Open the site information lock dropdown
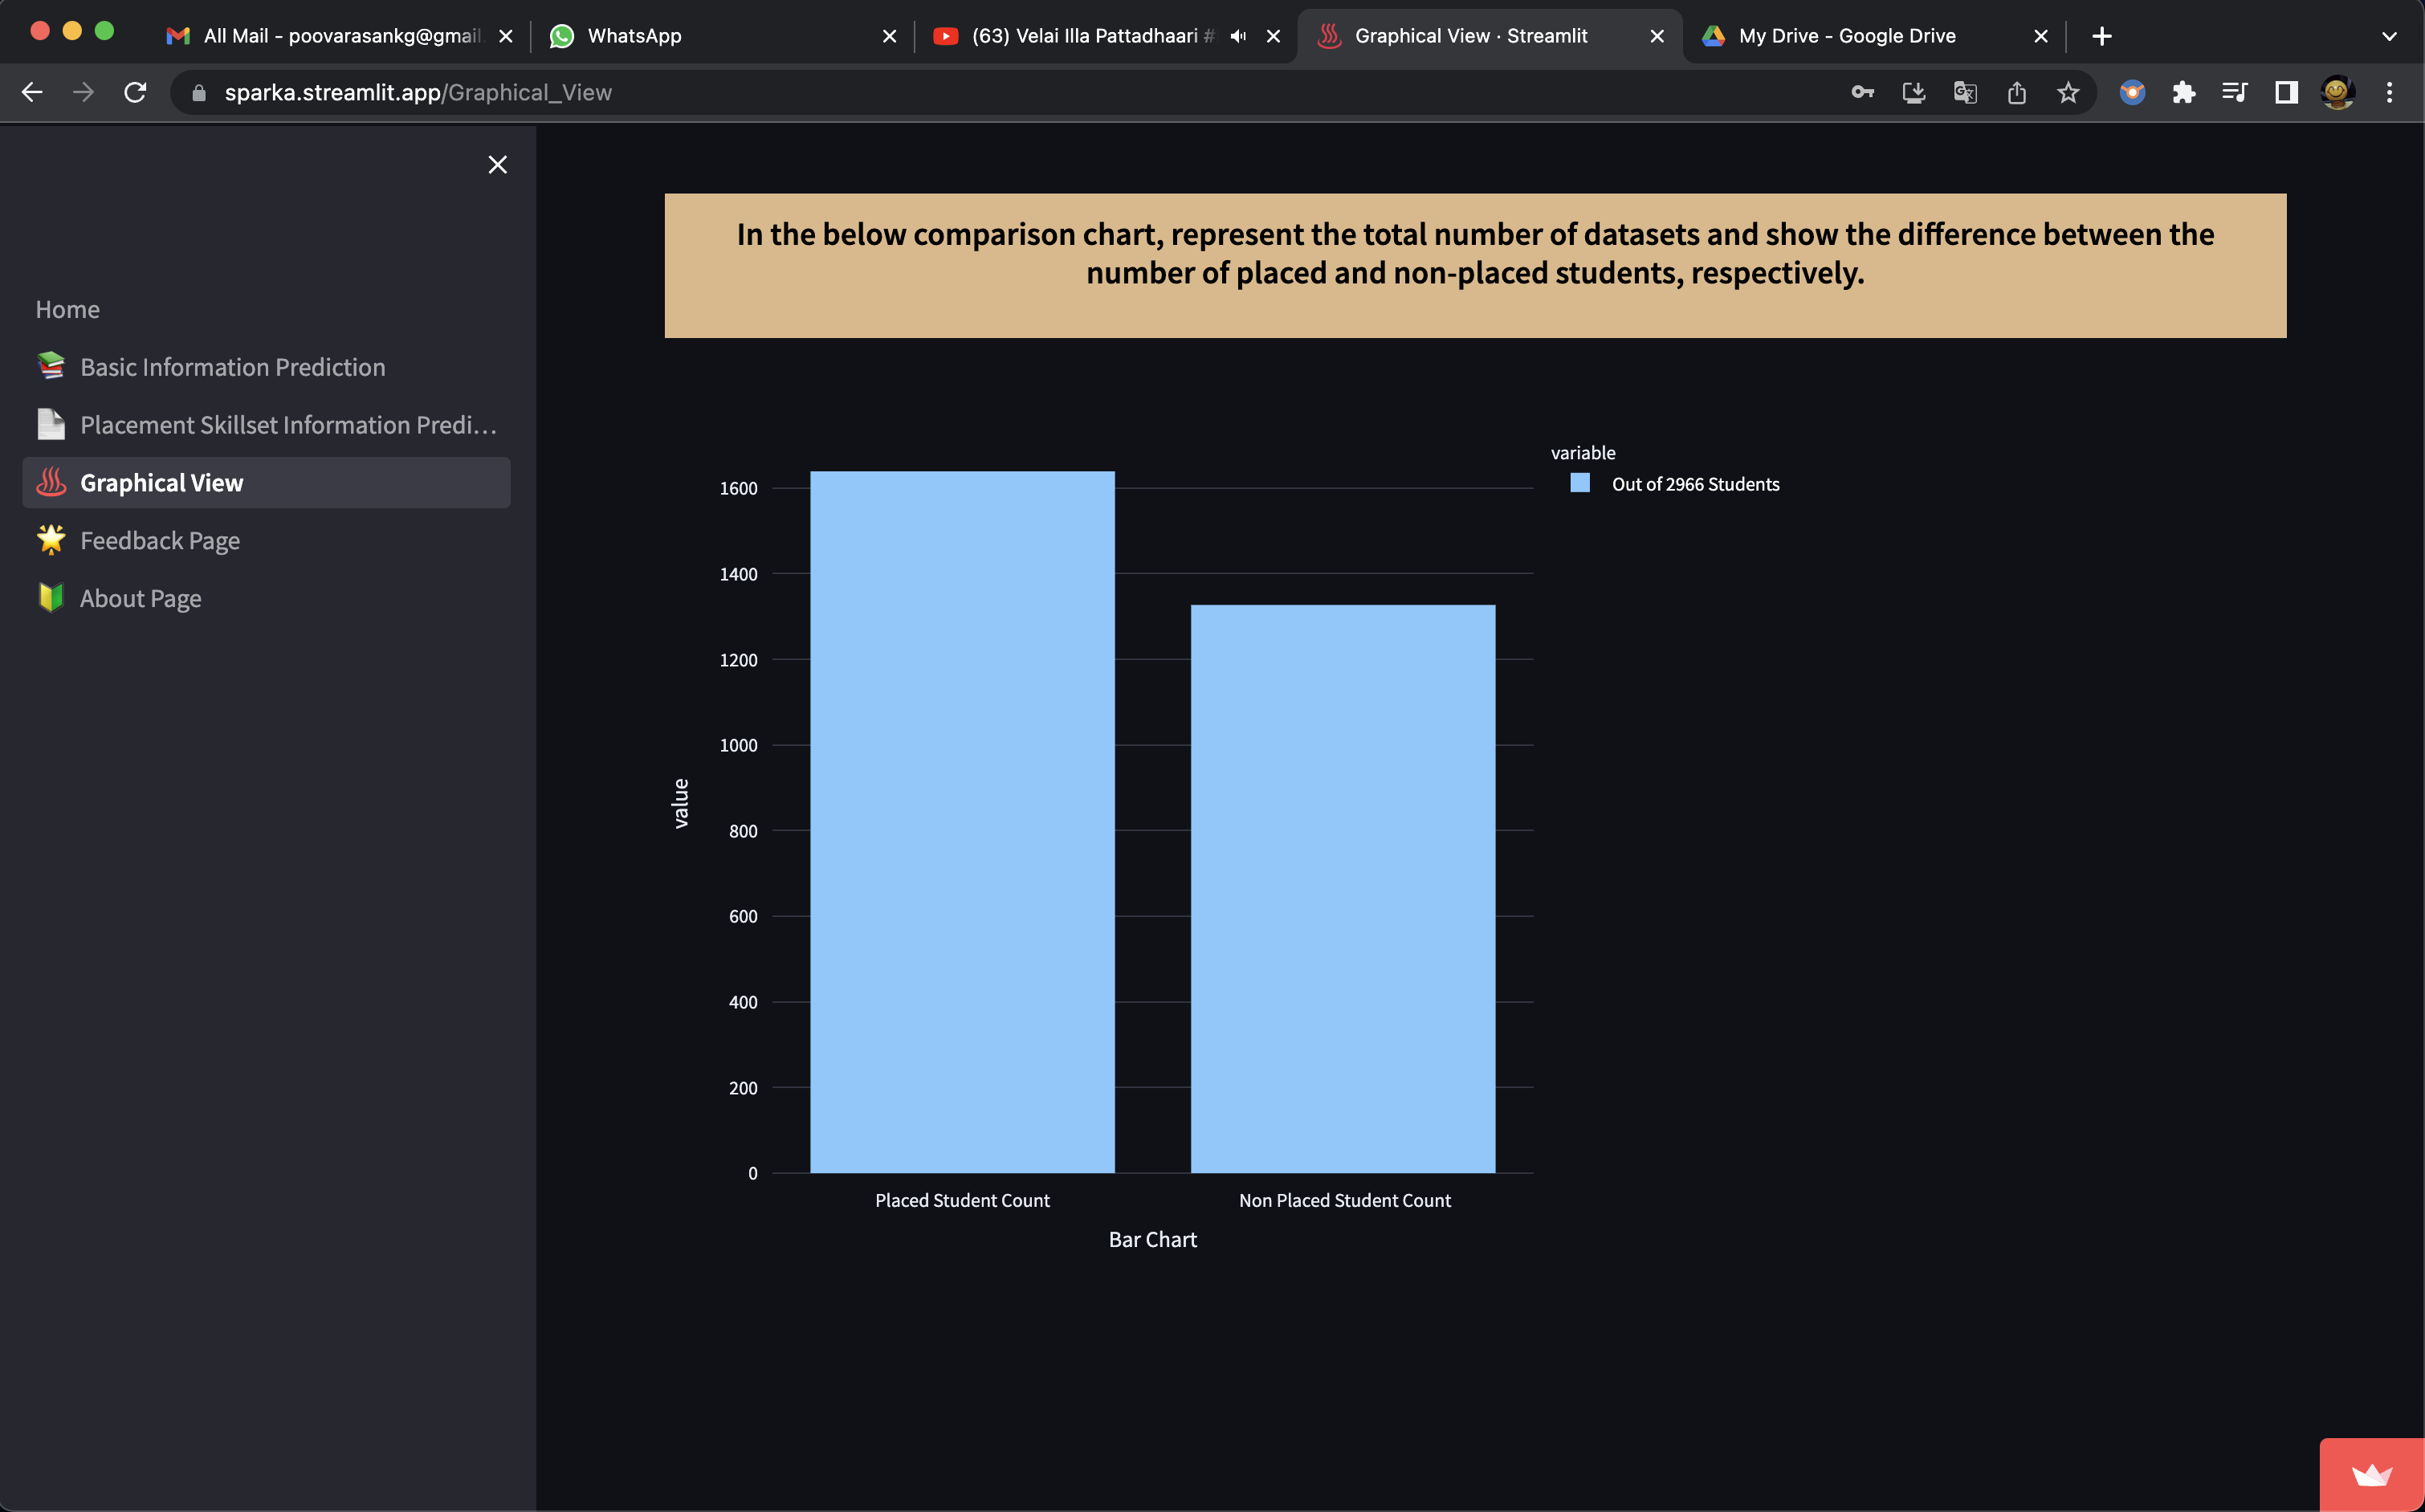2425x1512 pixels. pos(198,92)
